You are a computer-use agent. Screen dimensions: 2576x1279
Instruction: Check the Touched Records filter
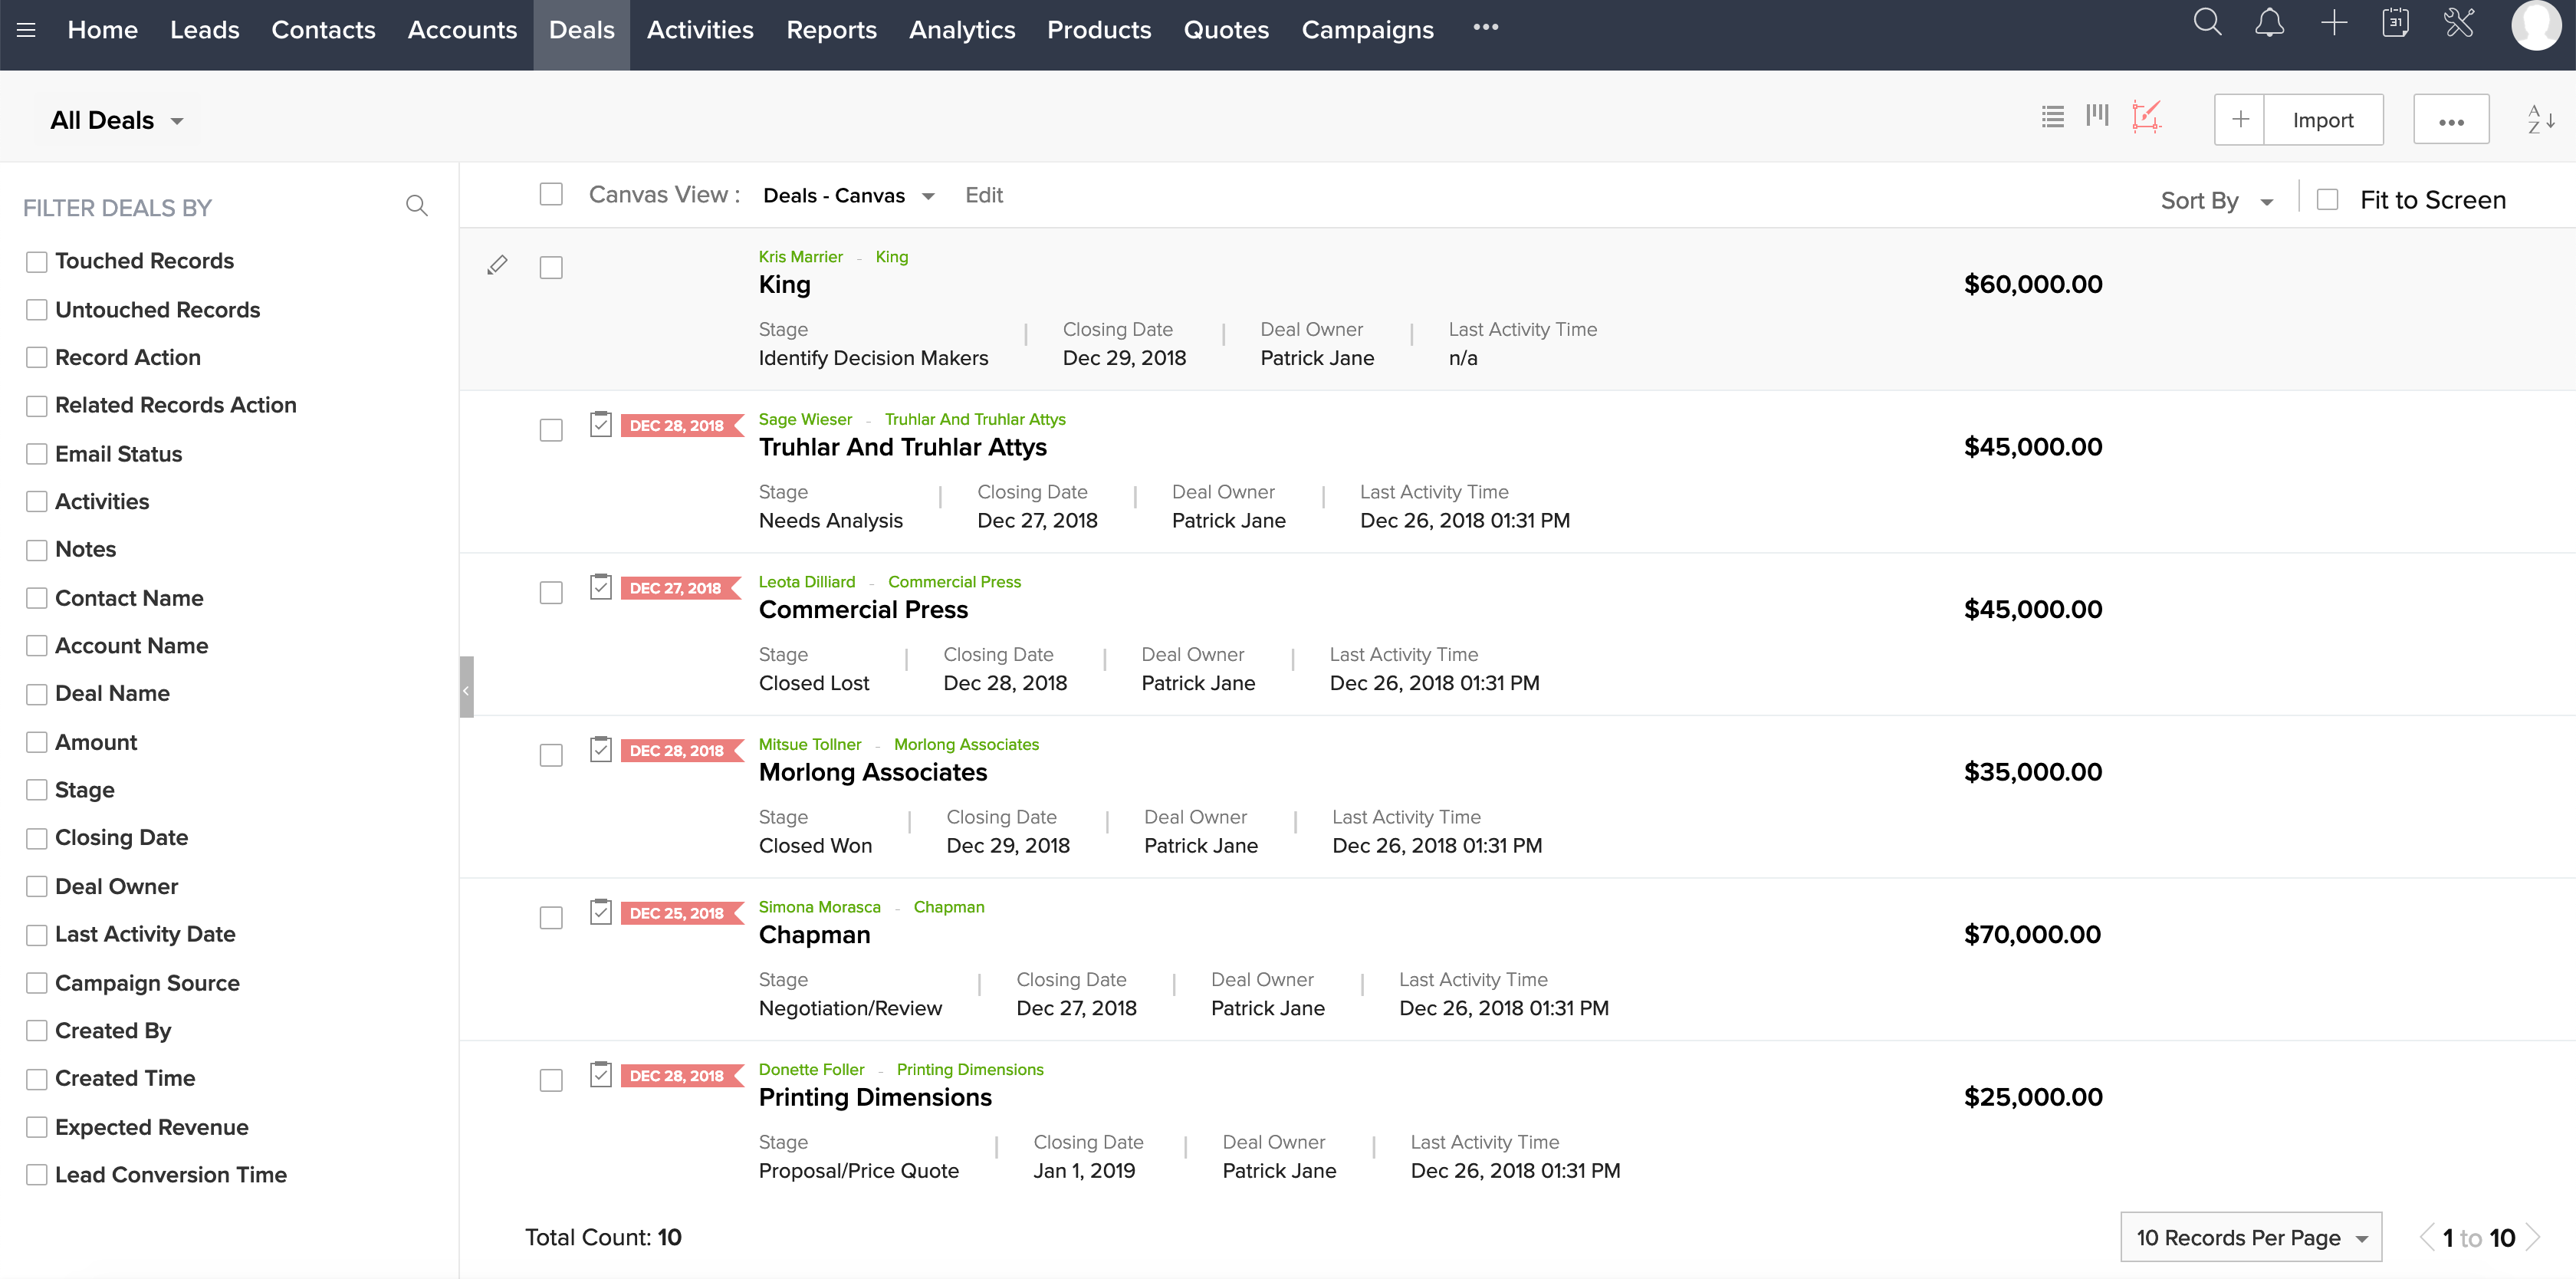[x=37, y=261]
